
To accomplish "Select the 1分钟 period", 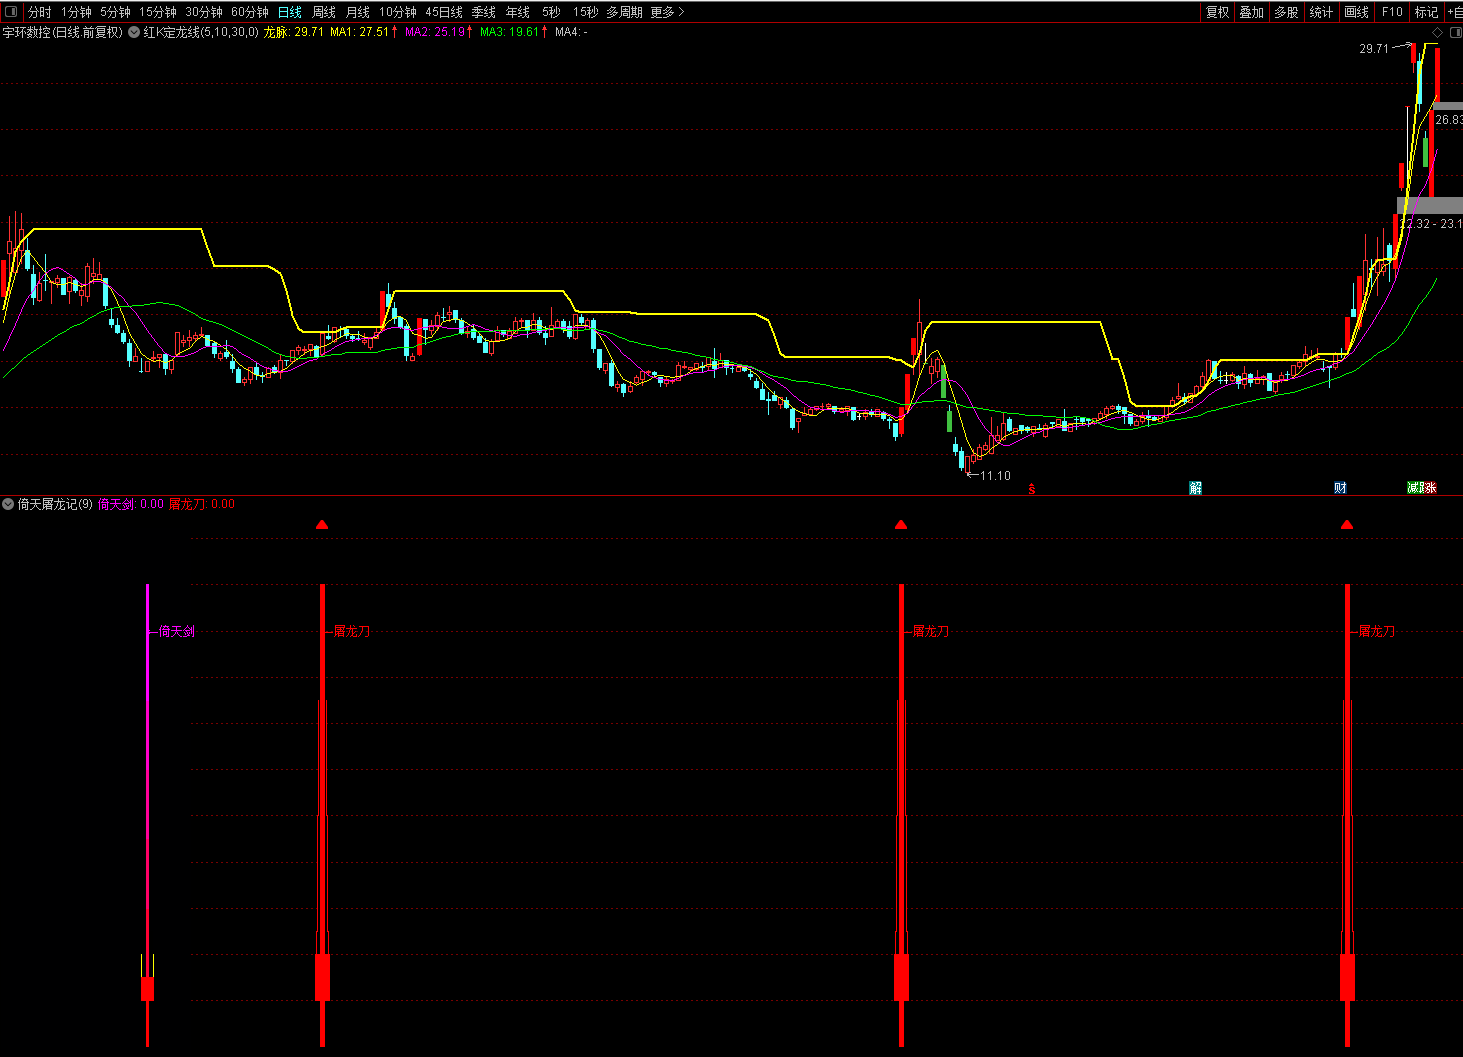I will pyautogui.click(x=76, y=12).
